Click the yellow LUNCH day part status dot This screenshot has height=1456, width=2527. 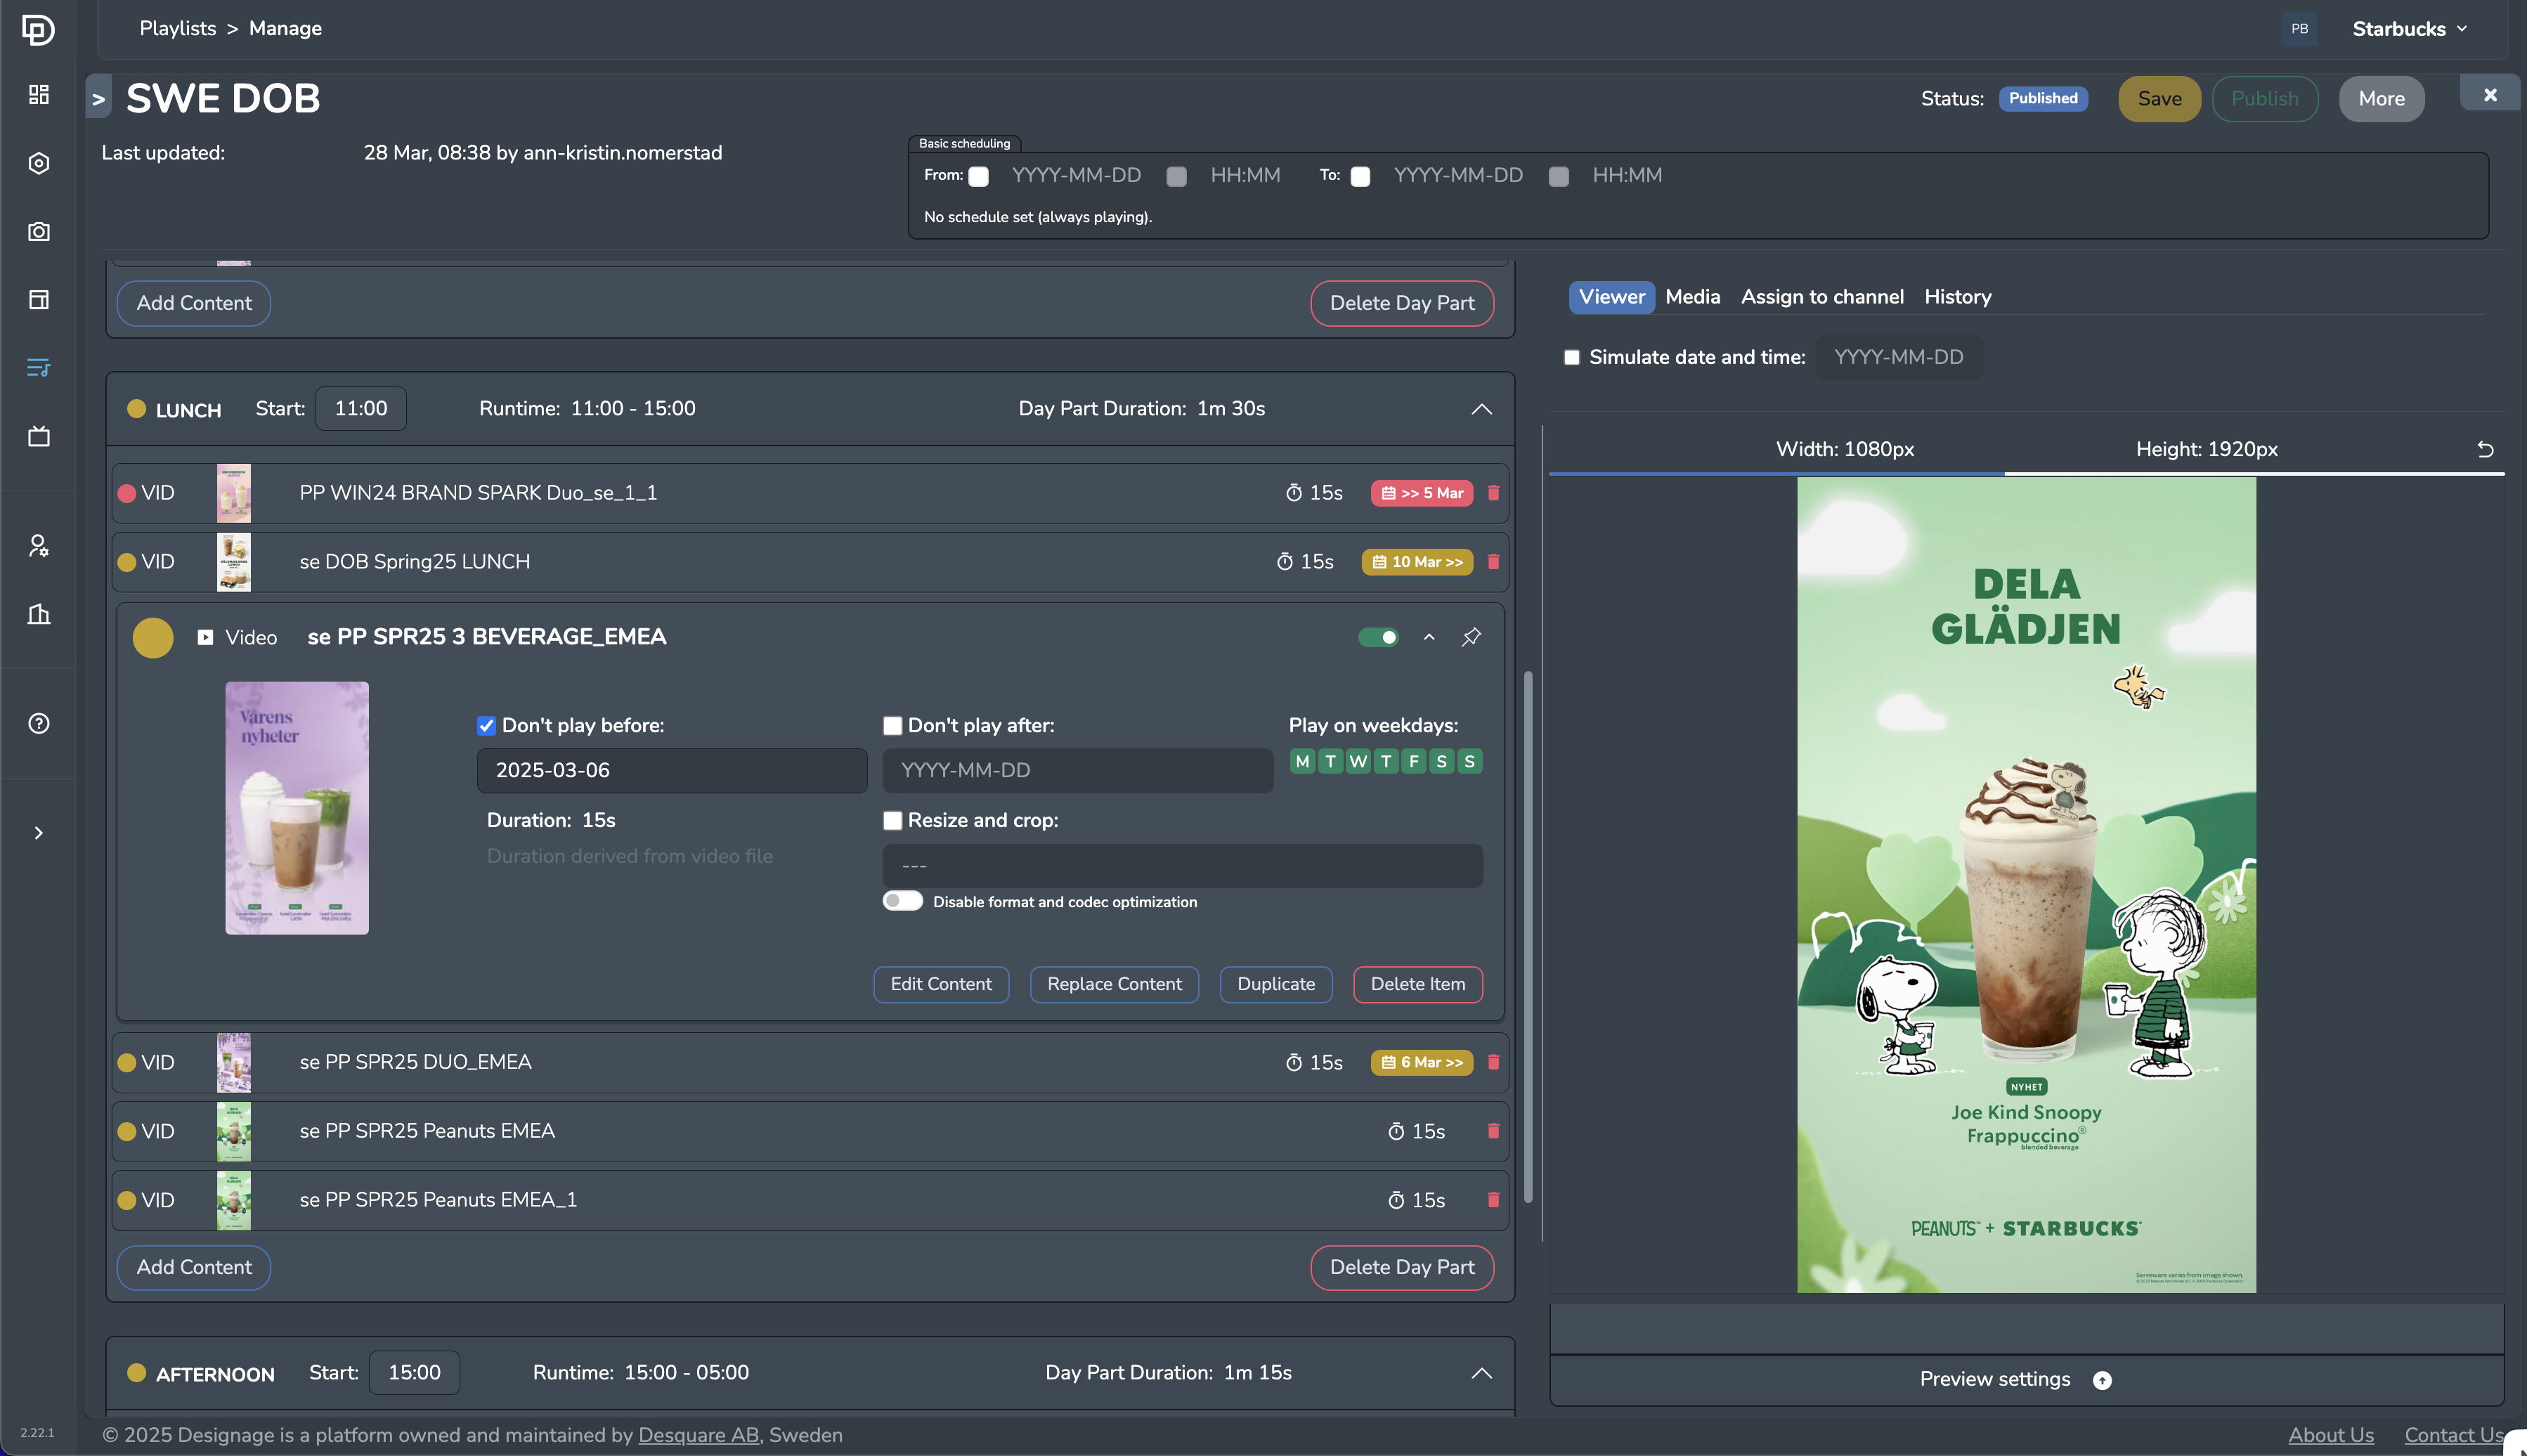pos(137,409)
